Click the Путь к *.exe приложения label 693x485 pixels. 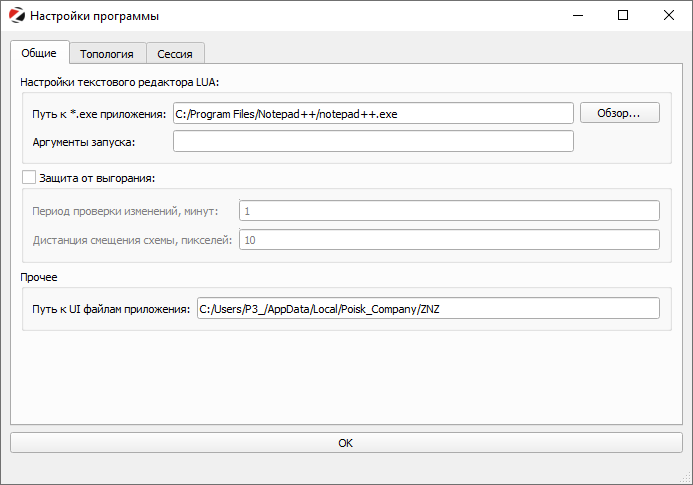pyautogui.click(x=99, y=113)
